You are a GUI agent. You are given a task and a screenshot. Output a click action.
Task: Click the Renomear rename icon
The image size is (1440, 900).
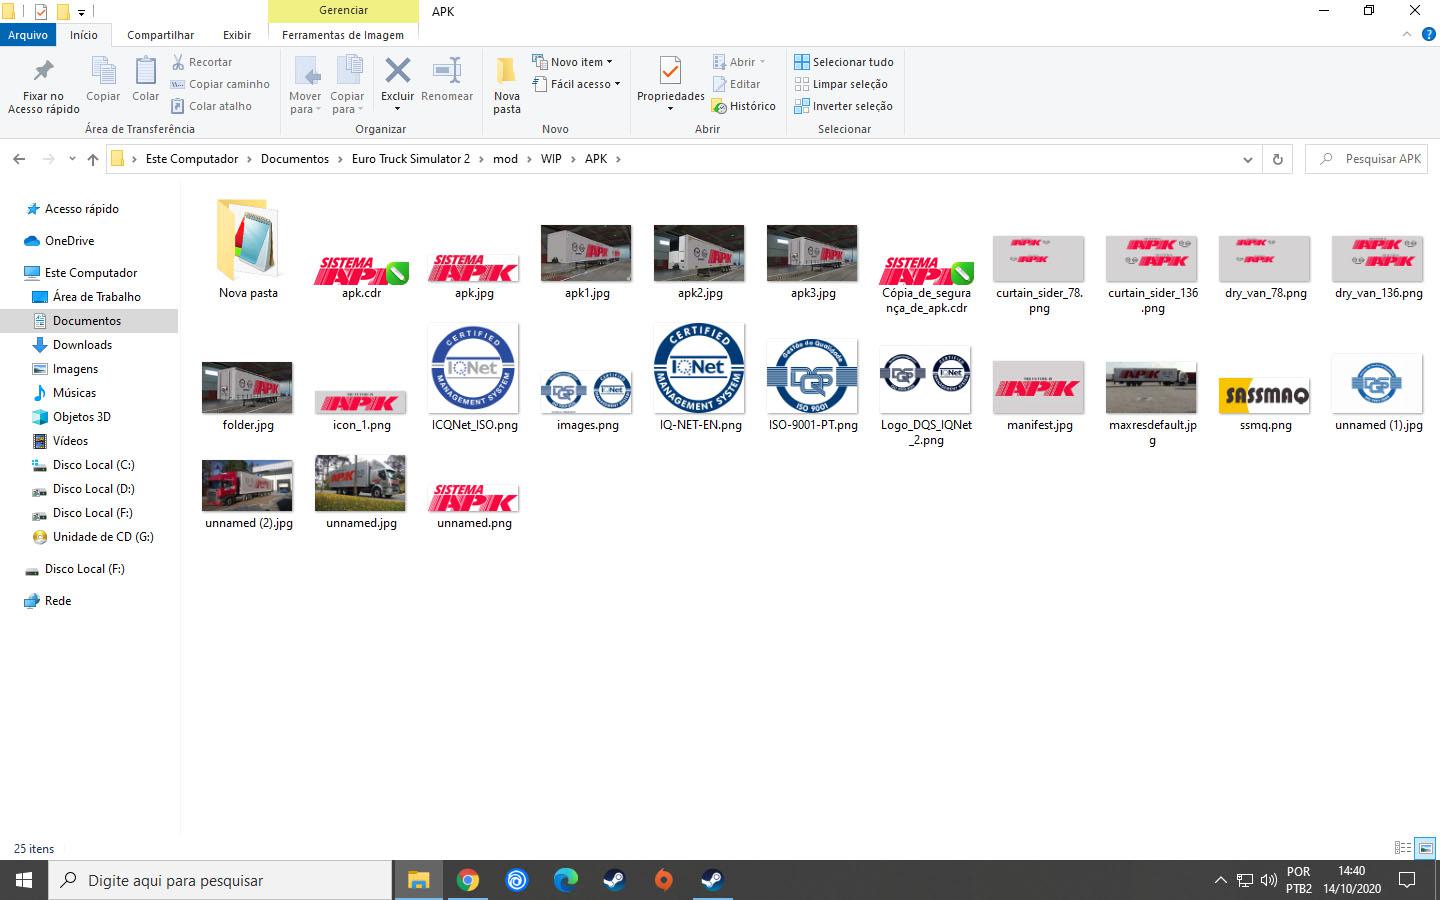pyautogui.click(x=446, y=72)
